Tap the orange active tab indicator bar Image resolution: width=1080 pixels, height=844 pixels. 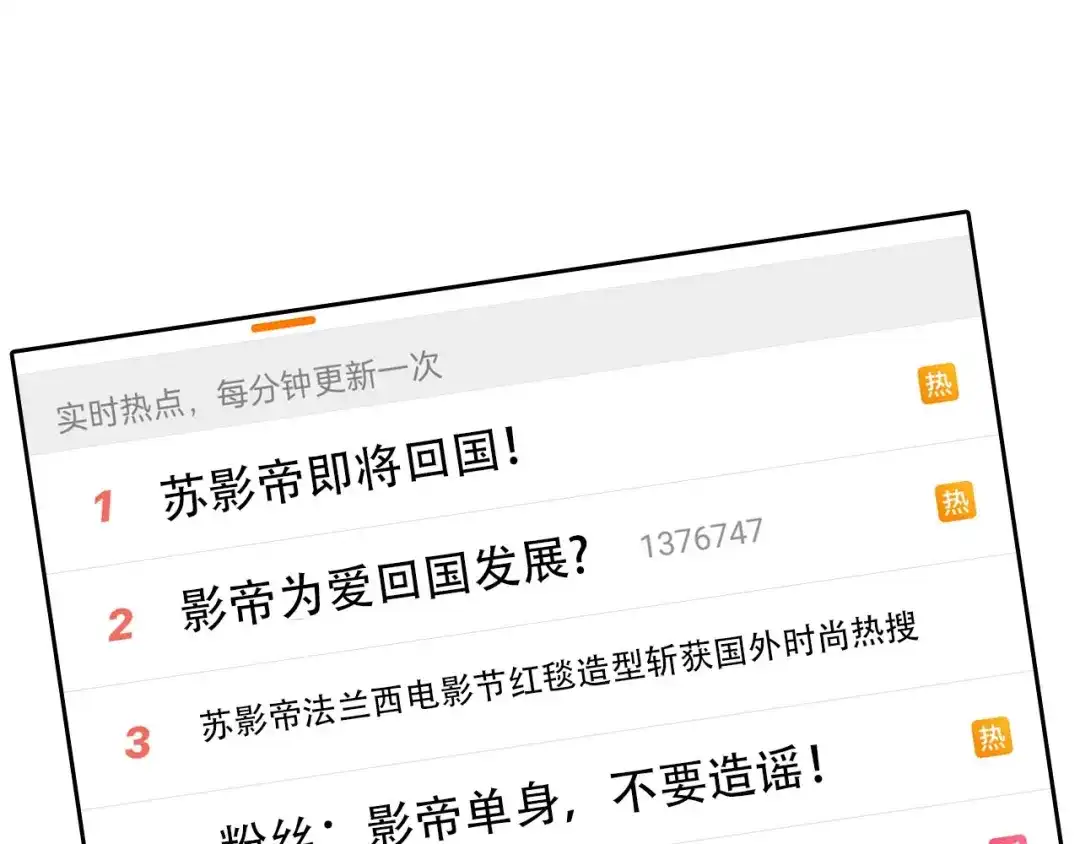tap(283, 324)
